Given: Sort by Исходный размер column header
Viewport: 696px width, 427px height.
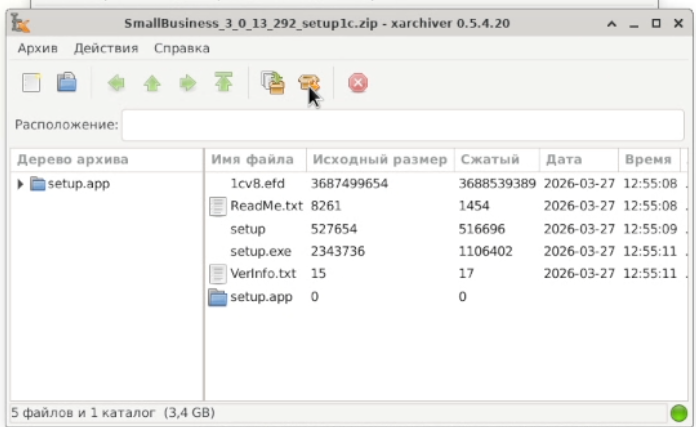Looking at the screenshot, I should pos(380,160).
